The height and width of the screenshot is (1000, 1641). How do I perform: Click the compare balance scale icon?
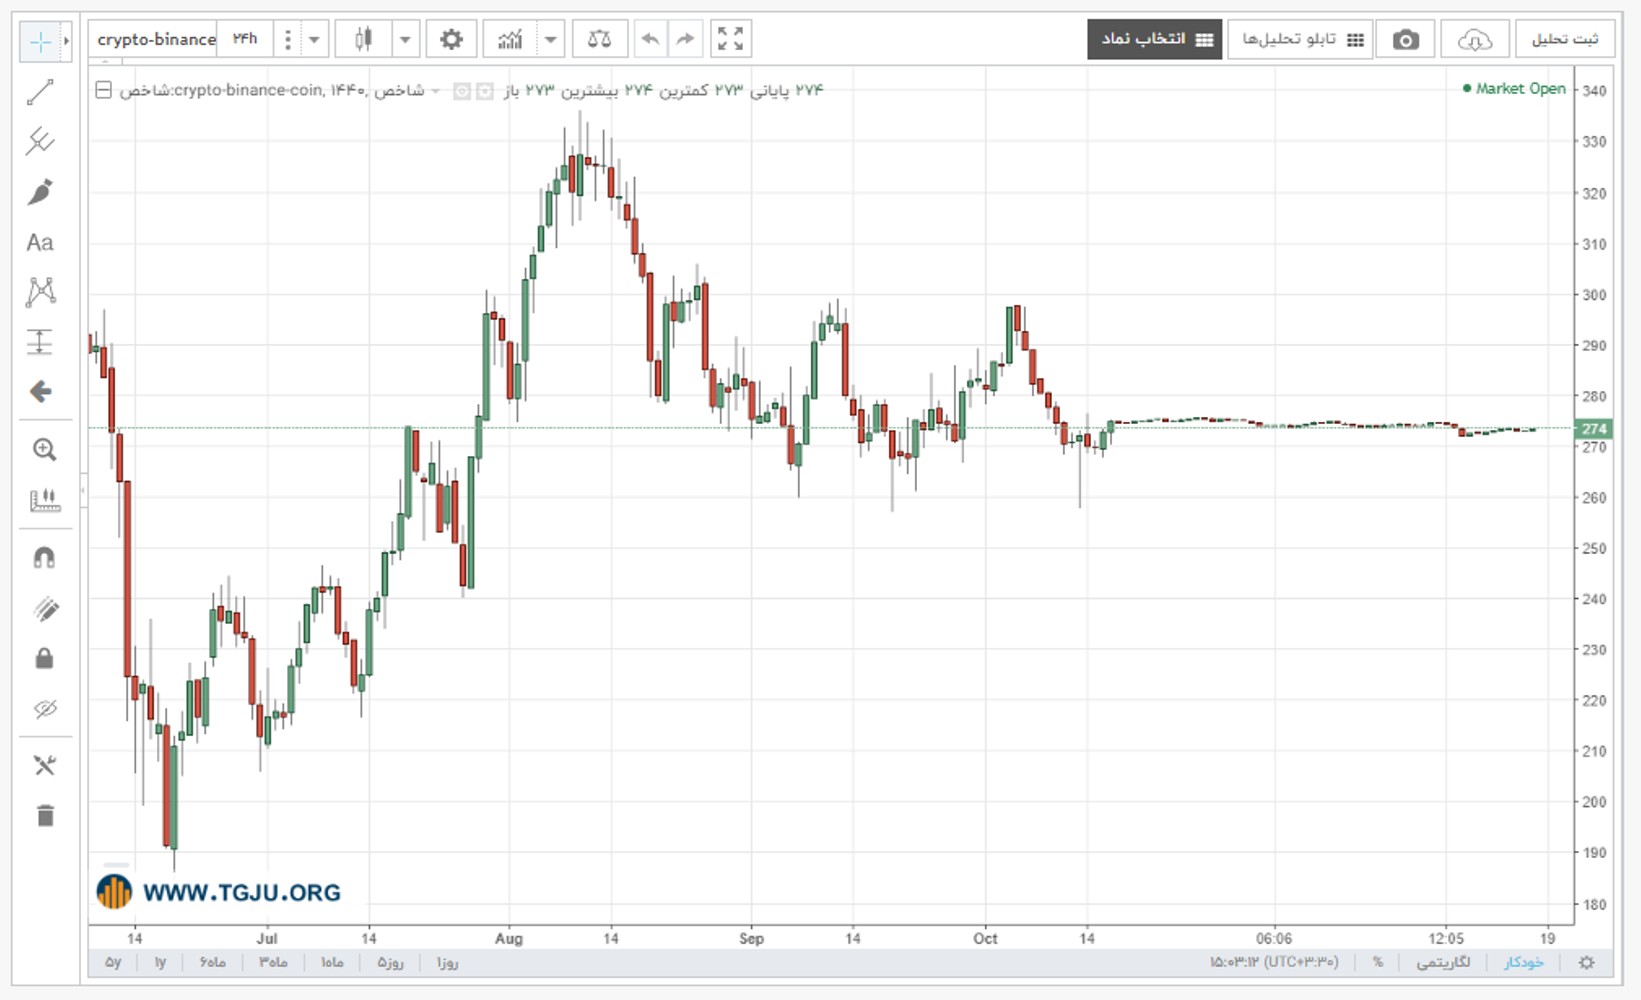pos(599,39)
